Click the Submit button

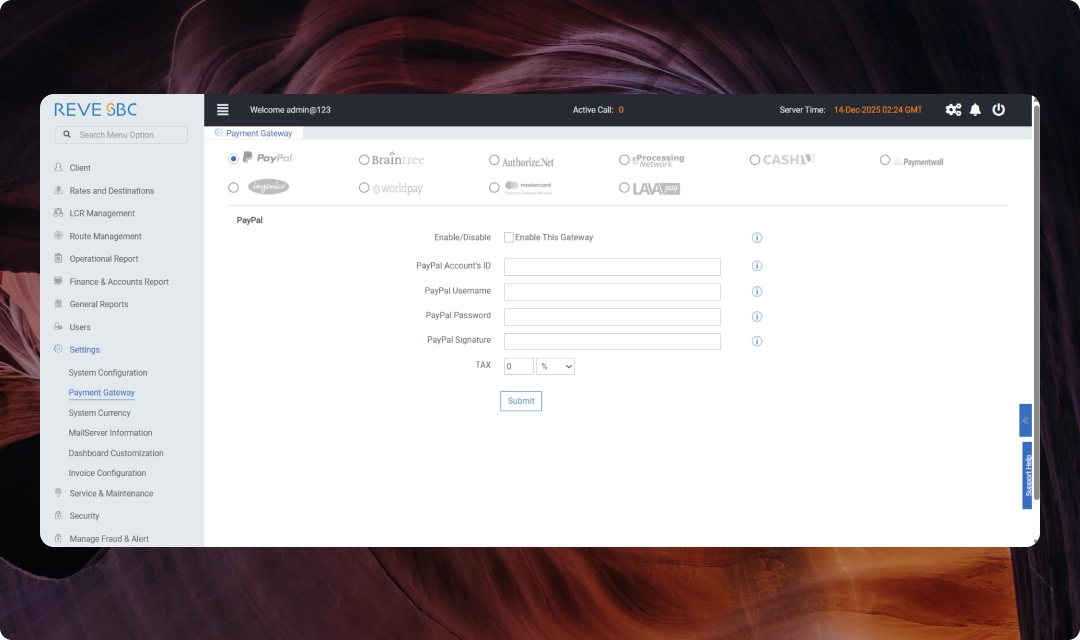point(521,401)
